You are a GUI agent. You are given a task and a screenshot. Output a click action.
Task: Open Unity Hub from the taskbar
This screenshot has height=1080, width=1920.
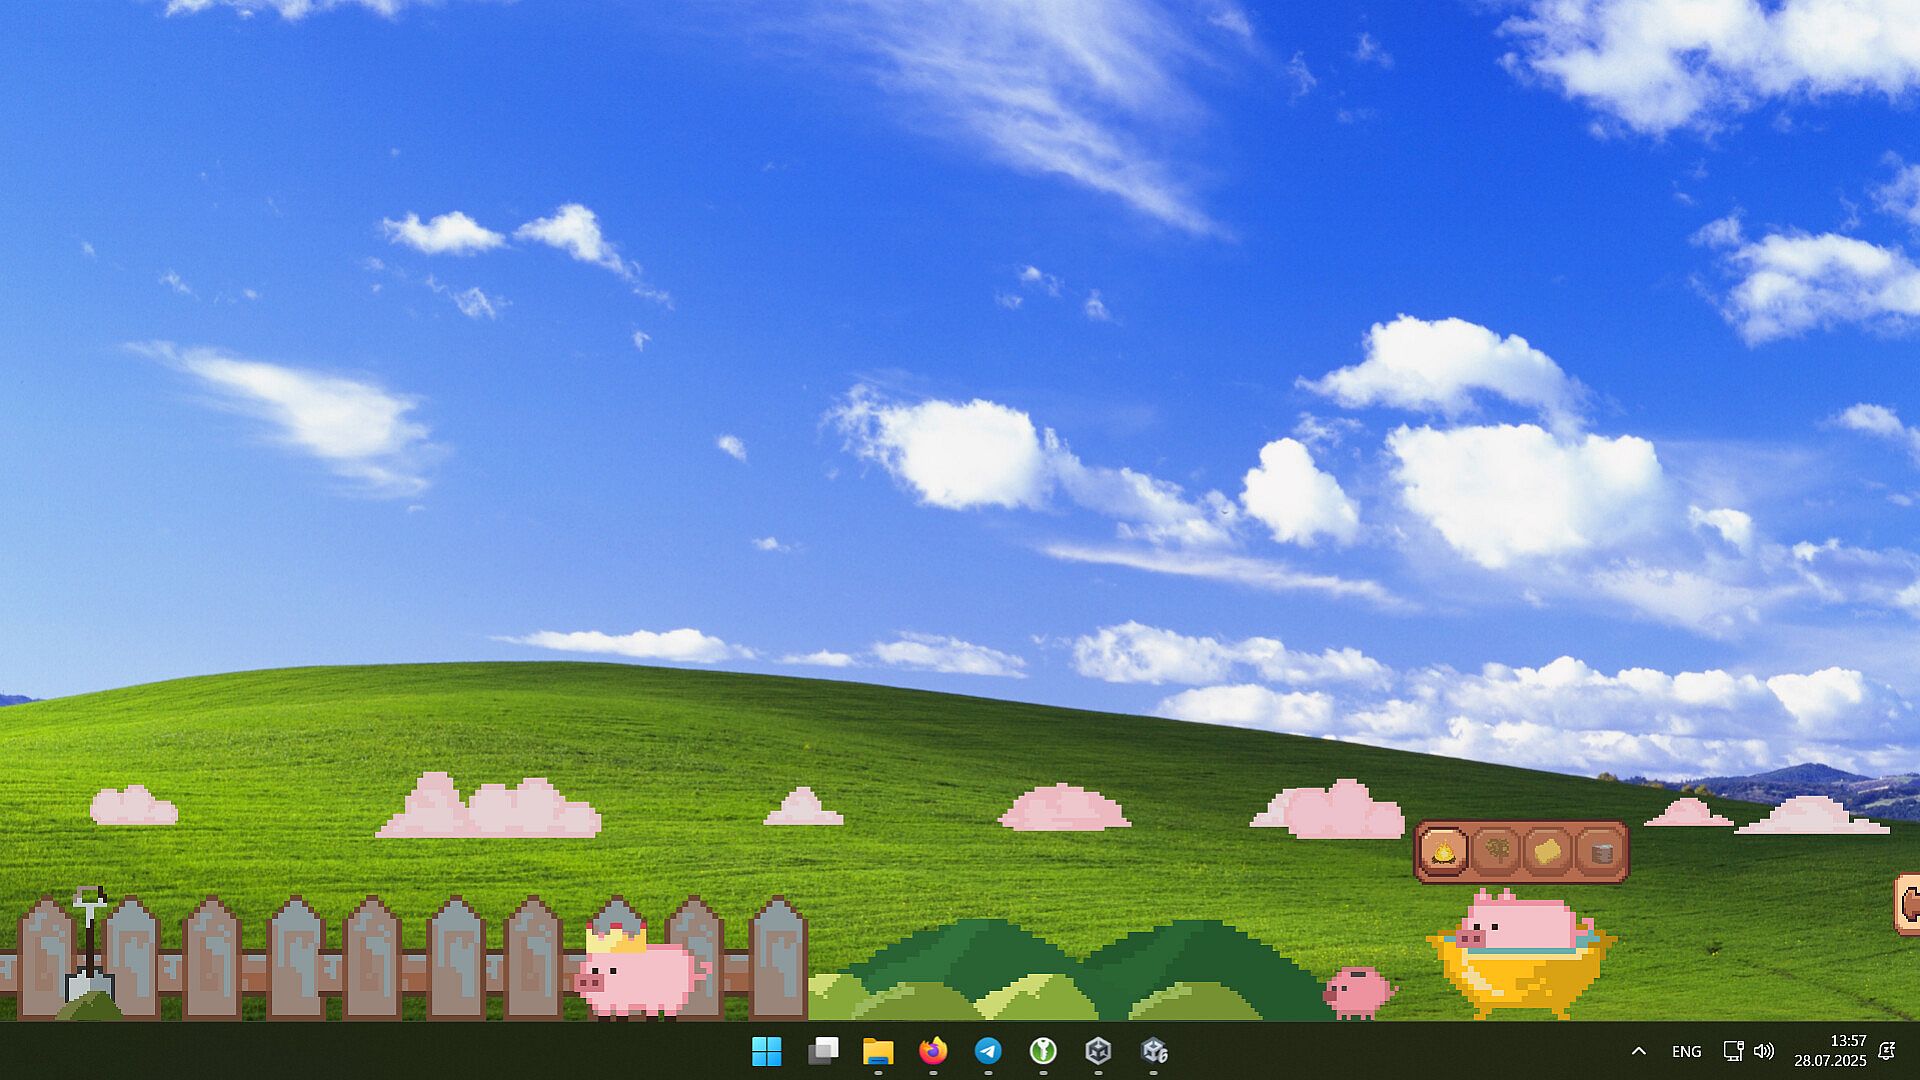(1098, 1051)
